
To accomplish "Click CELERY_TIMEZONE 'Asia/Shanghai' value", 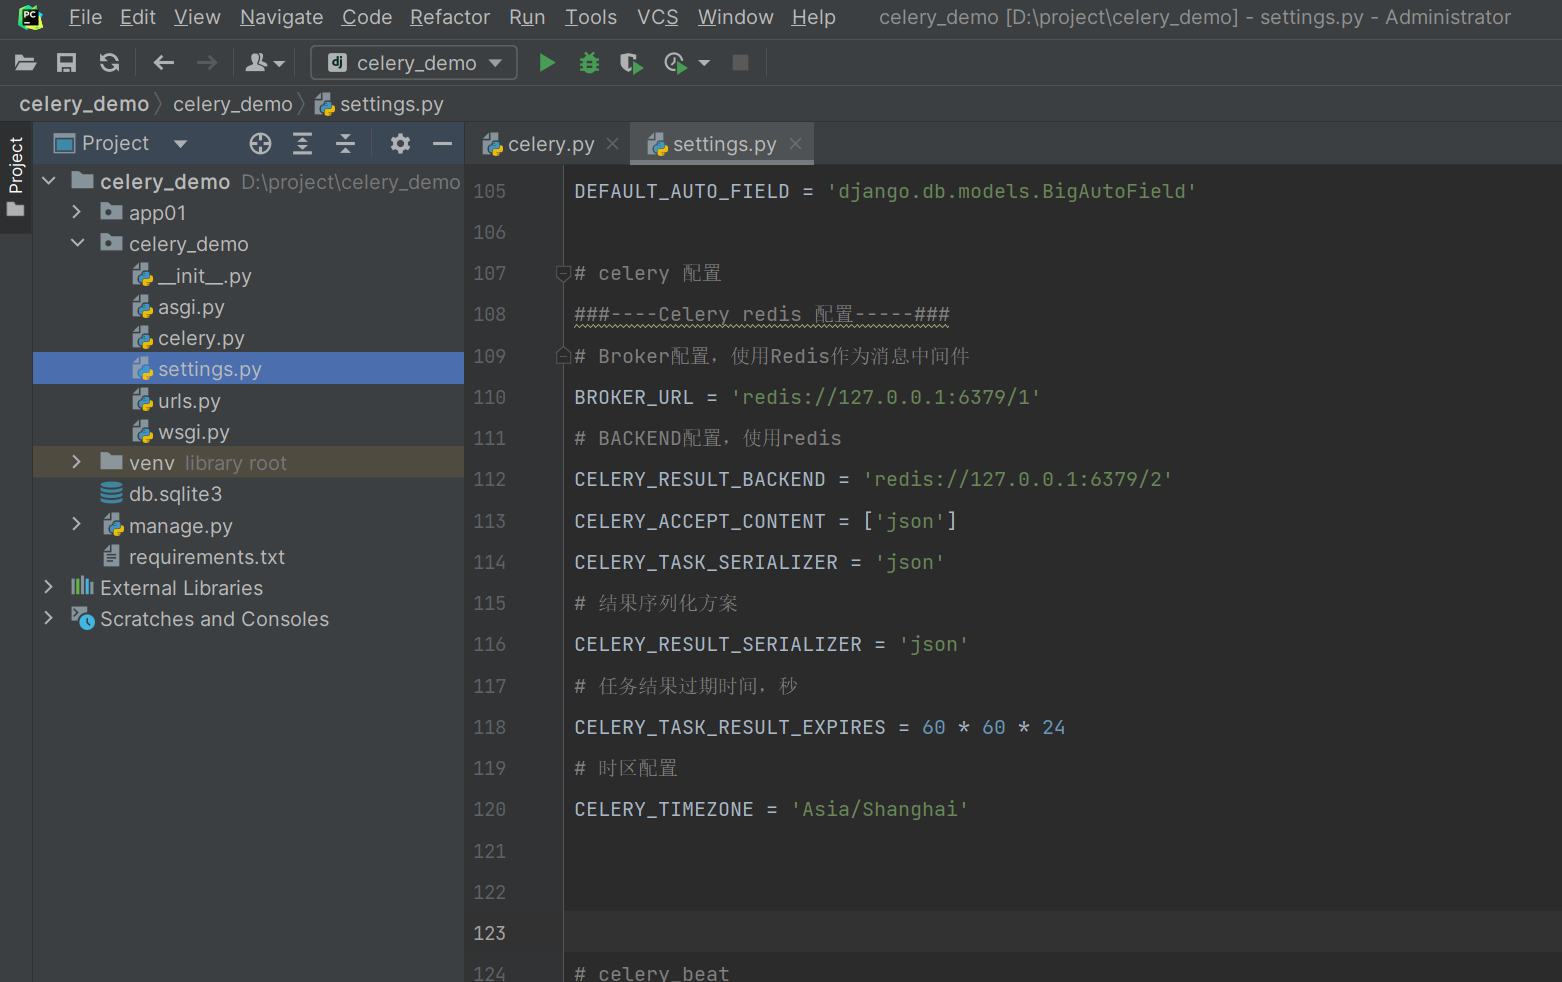I will pos(880,810).
